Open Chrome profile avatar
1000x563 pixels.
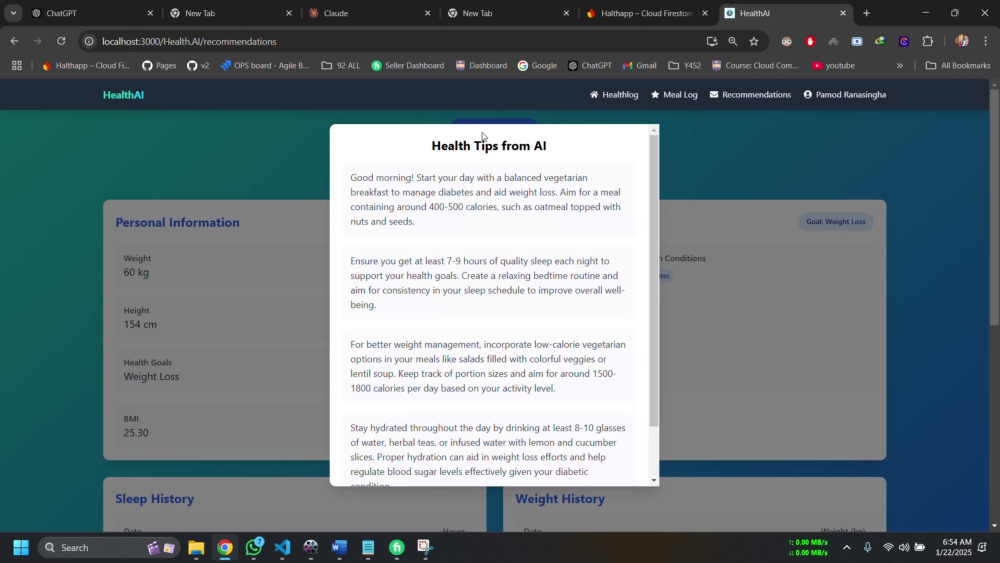coord(962,41)
